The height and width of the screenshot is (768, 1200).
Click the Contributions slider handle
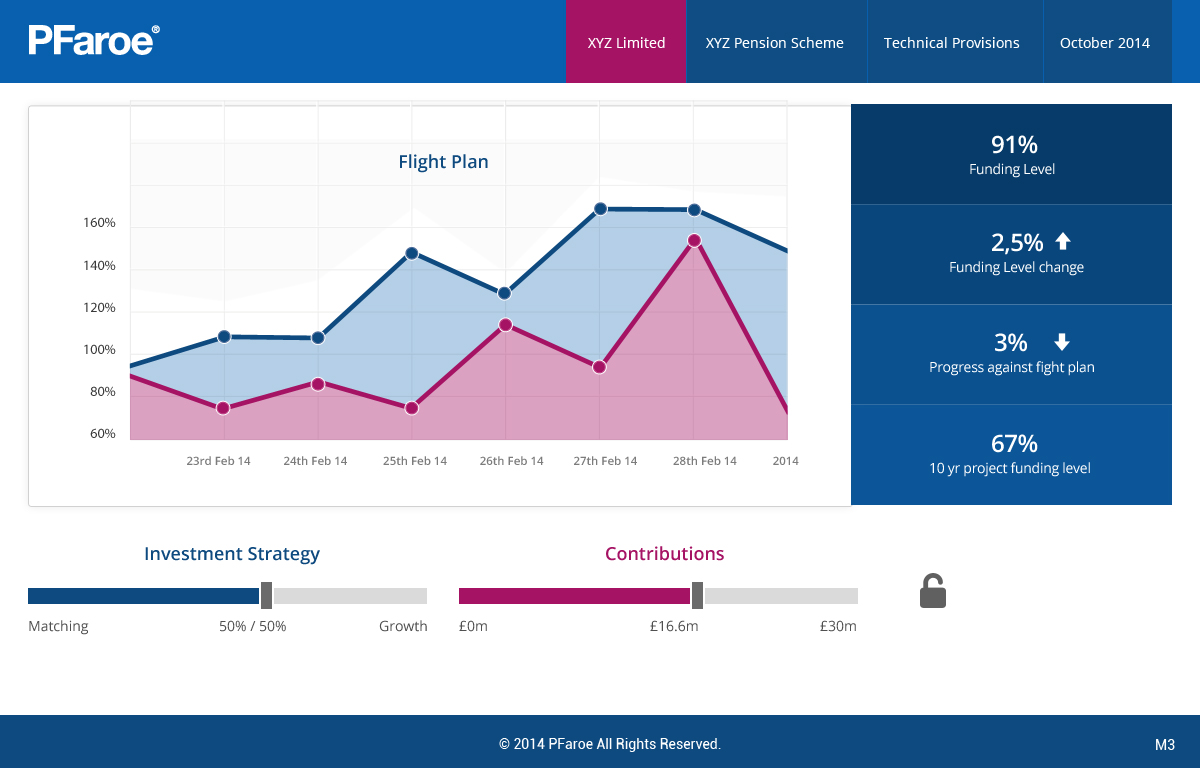tap(697, 595)
